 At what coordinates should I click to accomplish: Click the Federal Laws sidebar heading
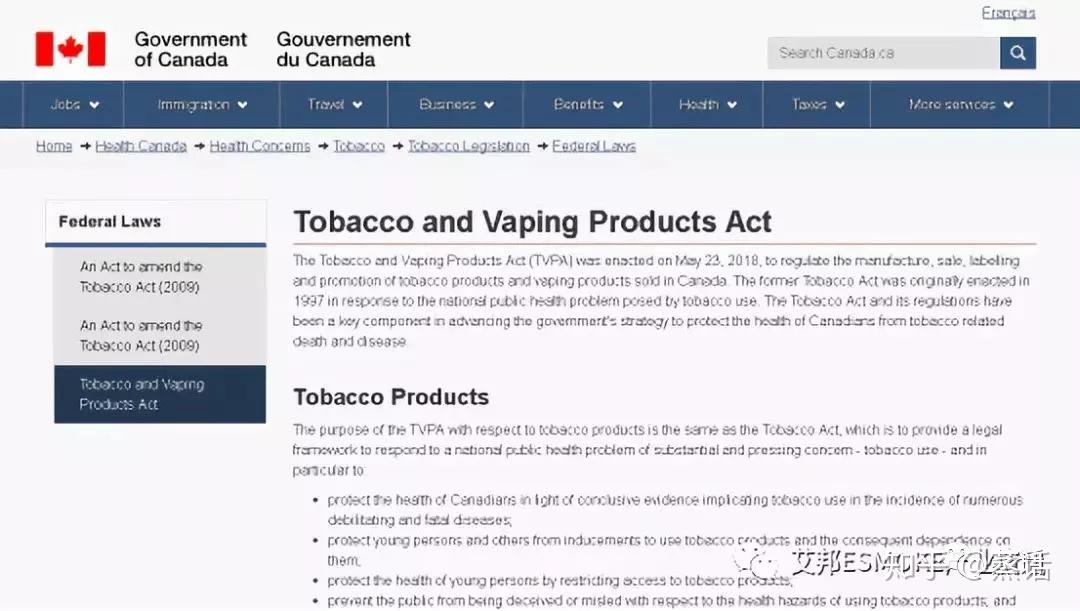coord(110,222)
